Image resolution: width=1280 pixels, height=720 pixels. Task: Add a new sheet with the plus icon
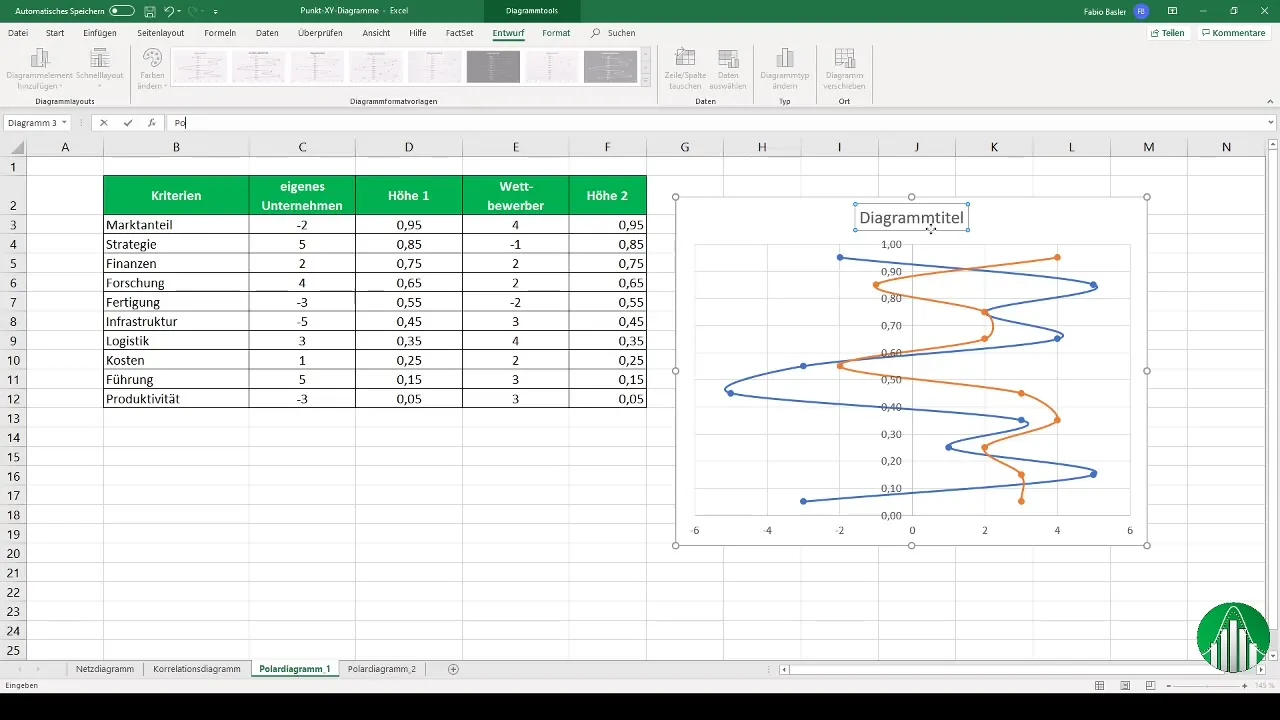(453, 668)
